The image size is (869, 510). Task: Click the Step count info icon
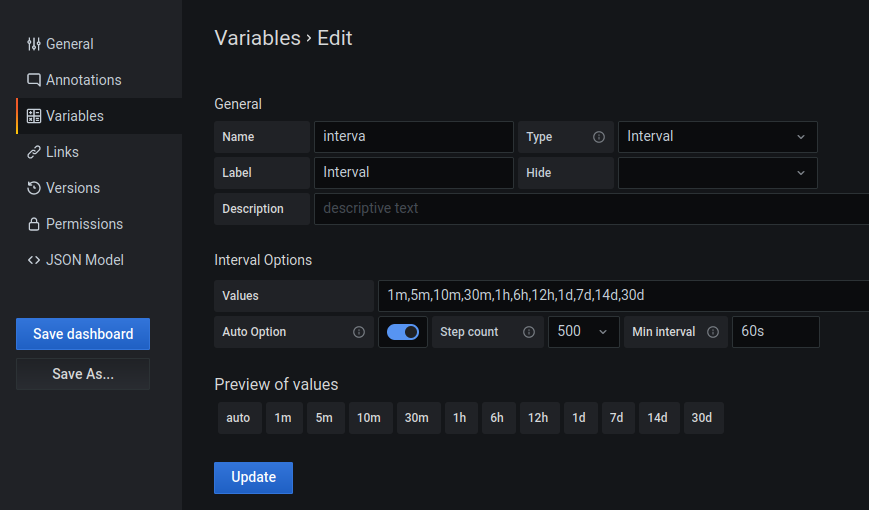click(x=529, y=332)
